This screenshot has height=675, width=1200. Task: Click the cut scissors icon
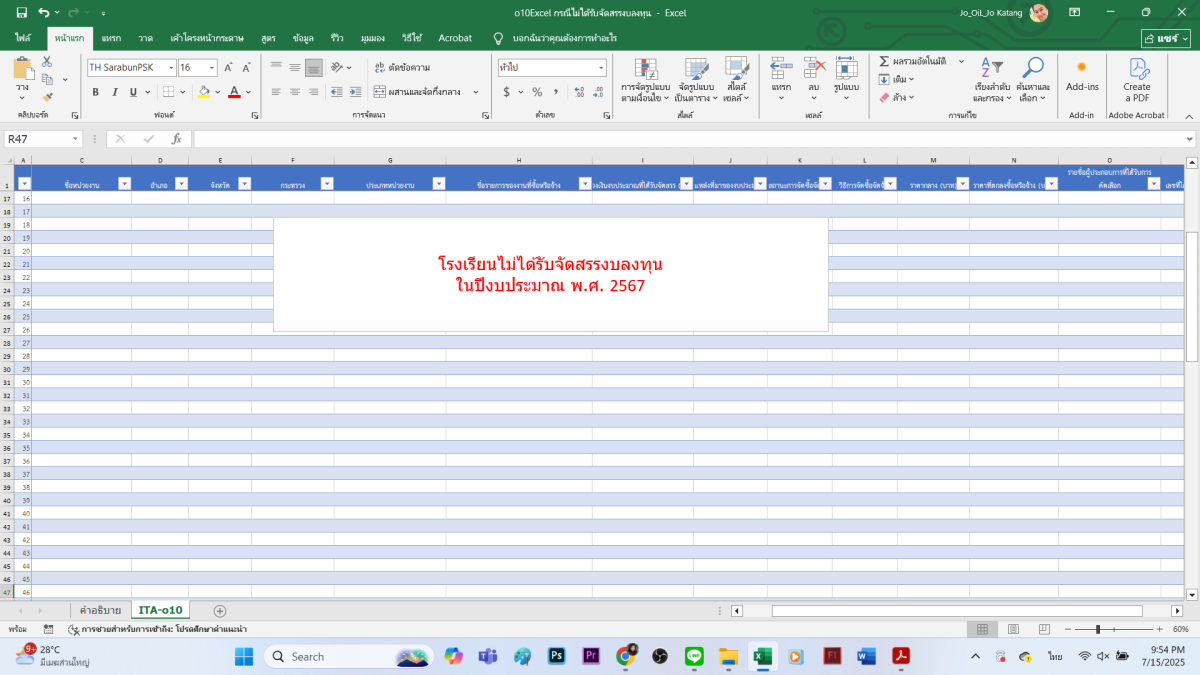coord(47,62)
